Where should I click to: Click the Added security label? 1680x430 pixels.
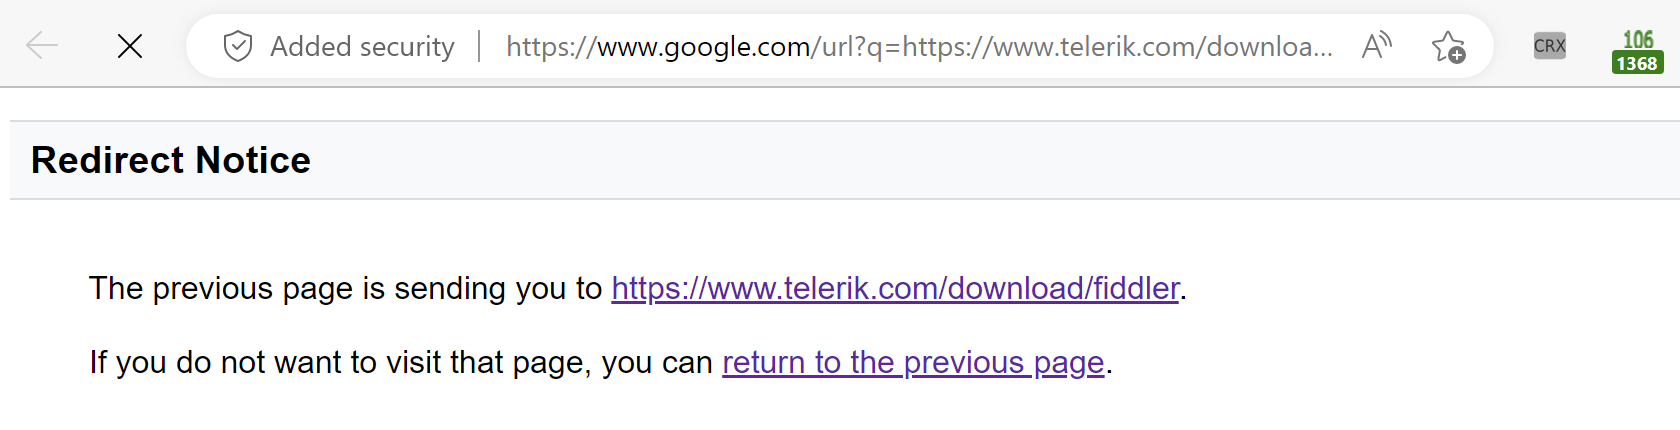(x=362, y=47)
